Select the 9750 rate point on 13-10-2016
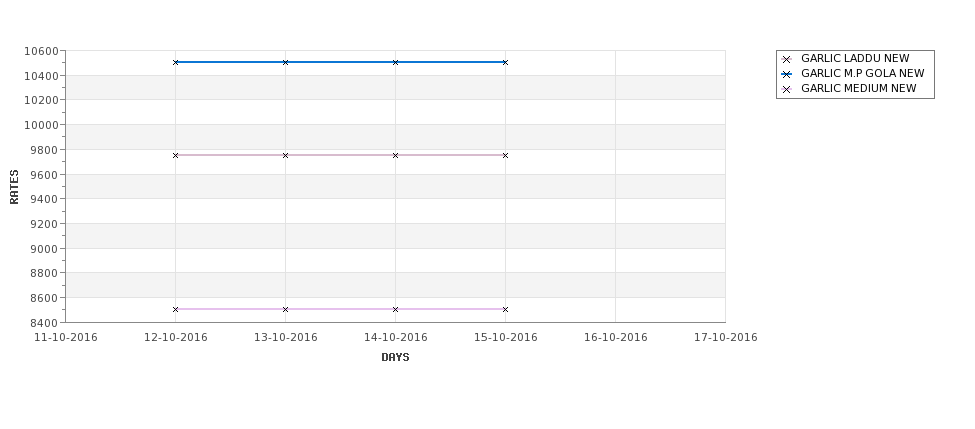The height and width of the screenshot is (429, 975). click(285, 155)
